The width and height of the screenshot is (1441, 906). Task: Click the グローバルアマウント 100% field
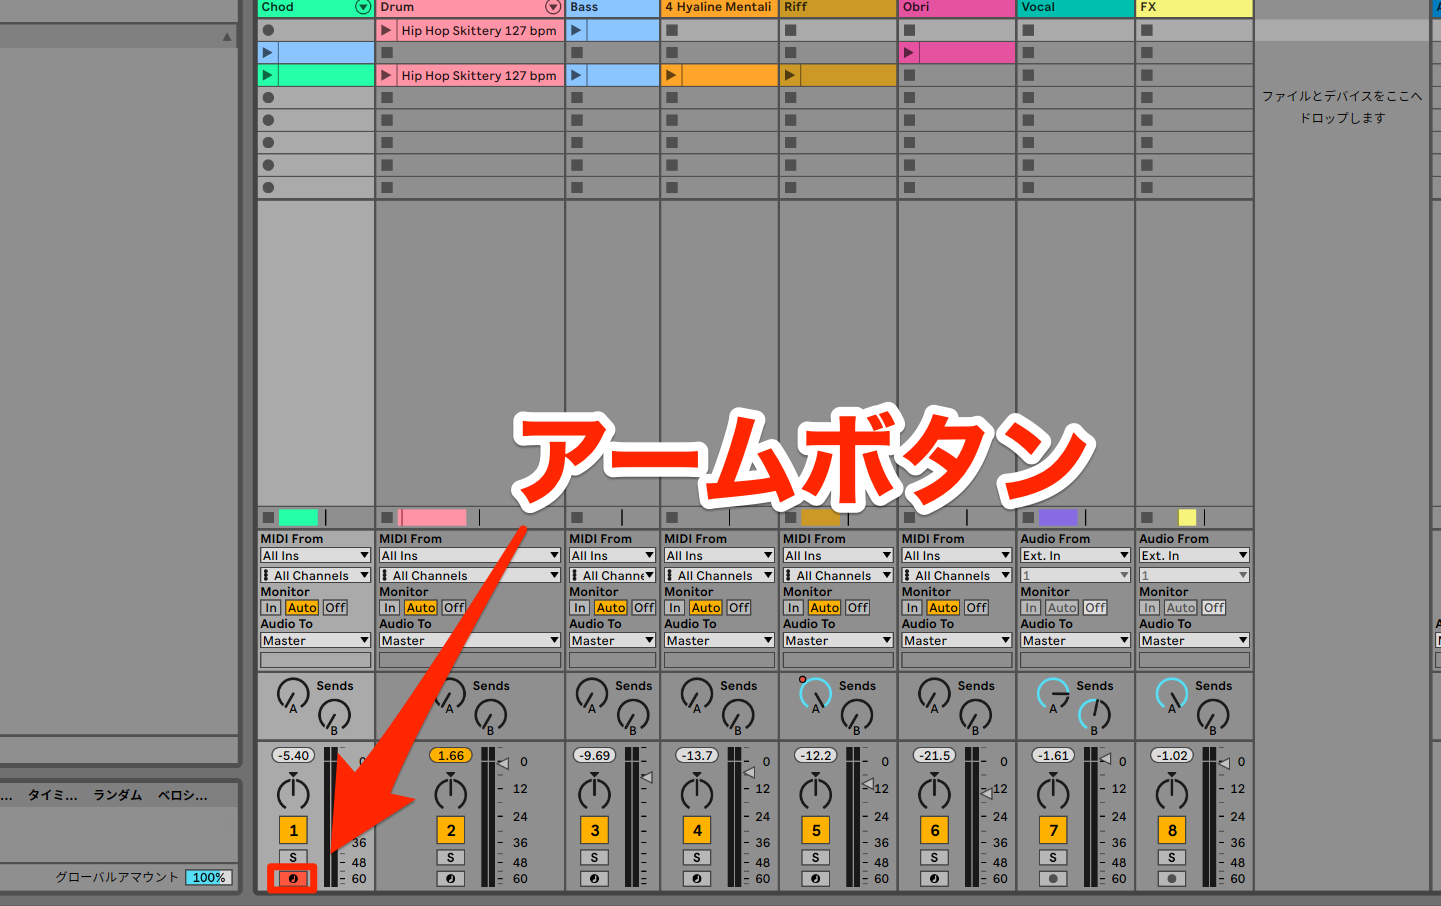208,878
